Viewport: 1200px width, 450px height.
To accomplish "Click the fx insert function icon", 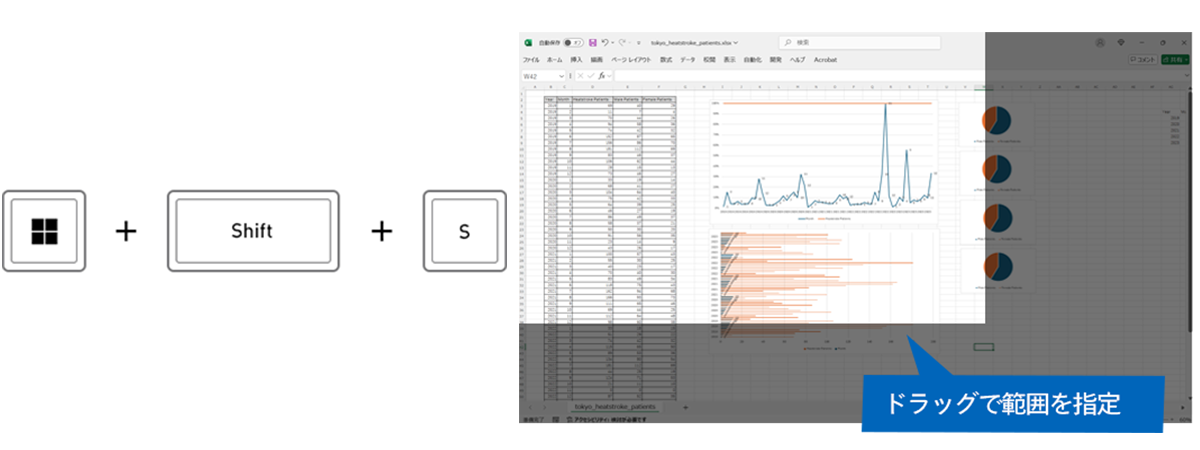I will point(603,76).
